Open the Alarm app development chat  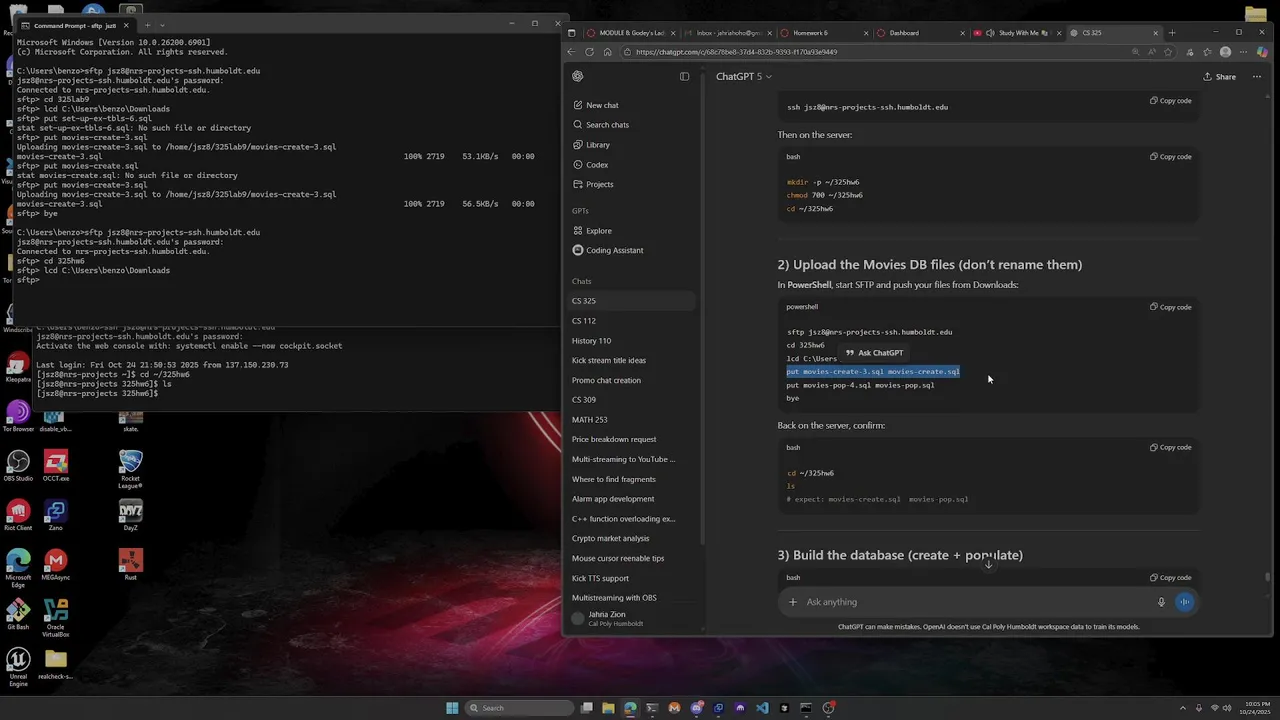(x=631, y=499)
